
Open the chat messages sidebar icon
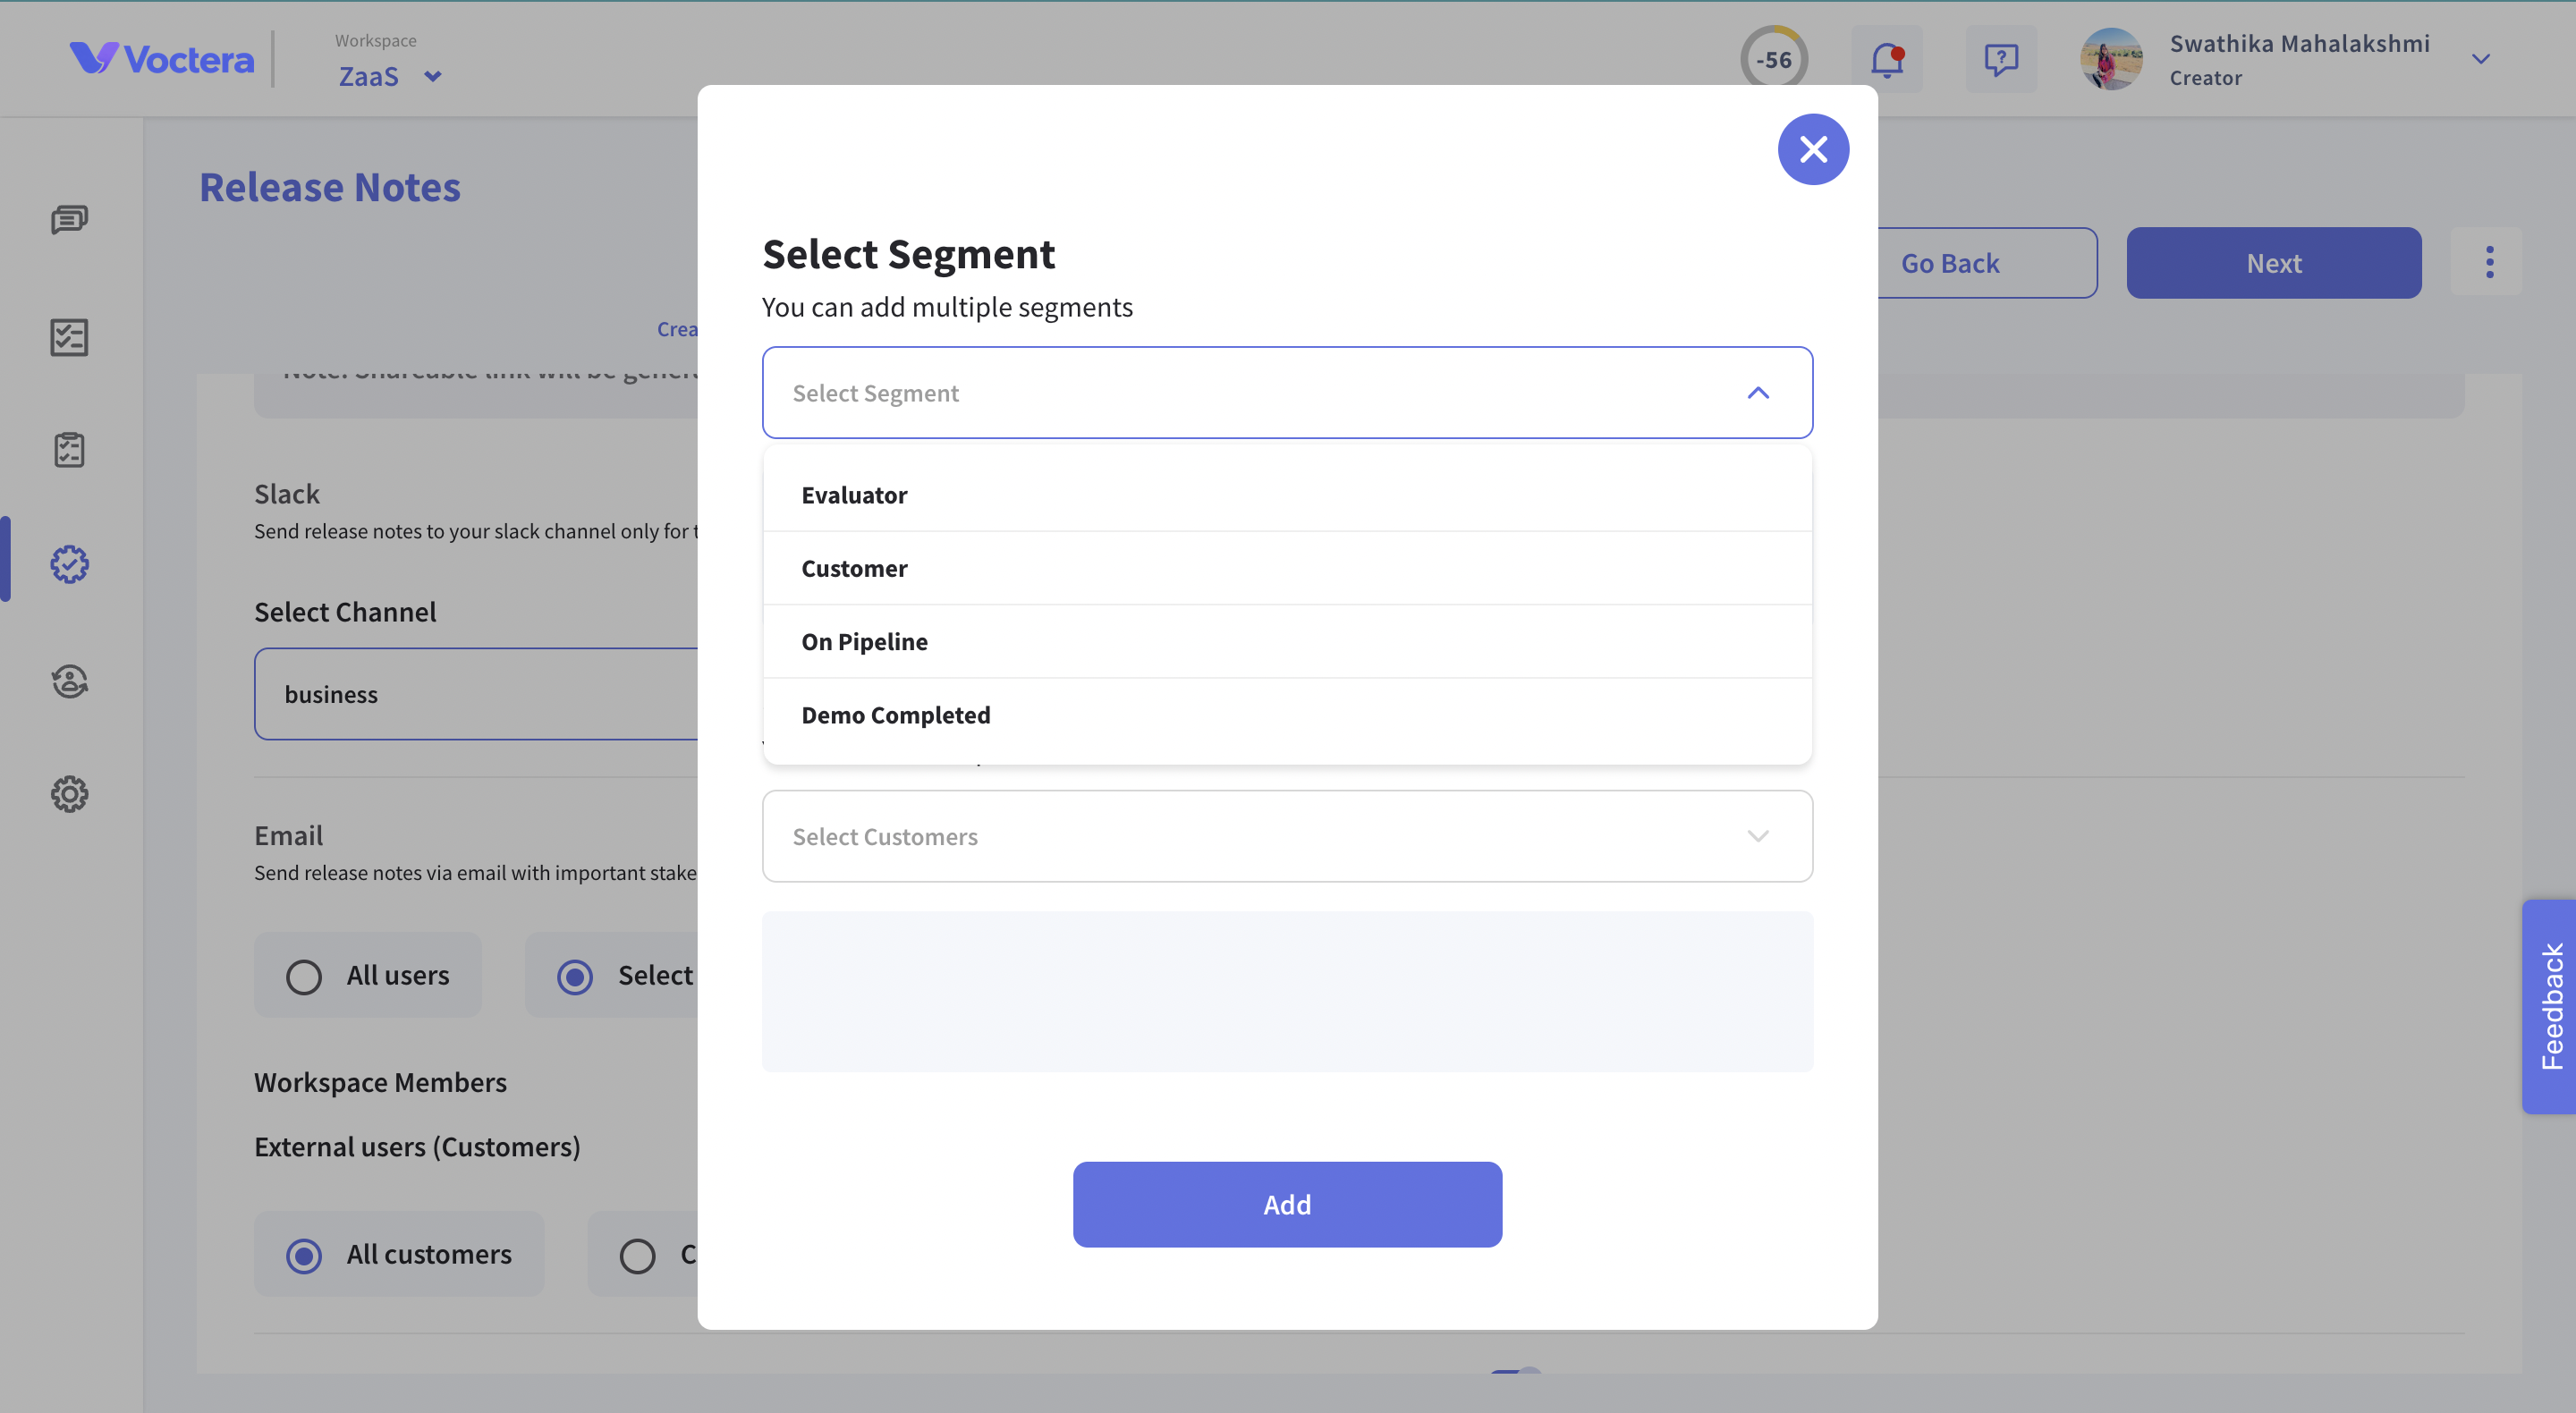(x=69, y=219)
